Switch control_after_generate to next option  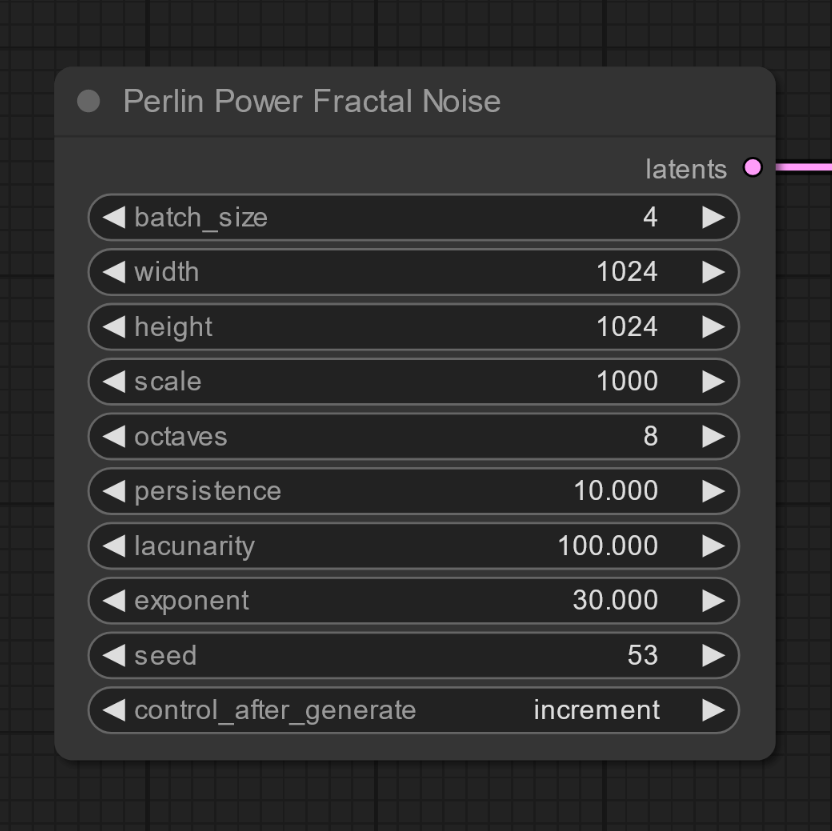pos(712,710)
